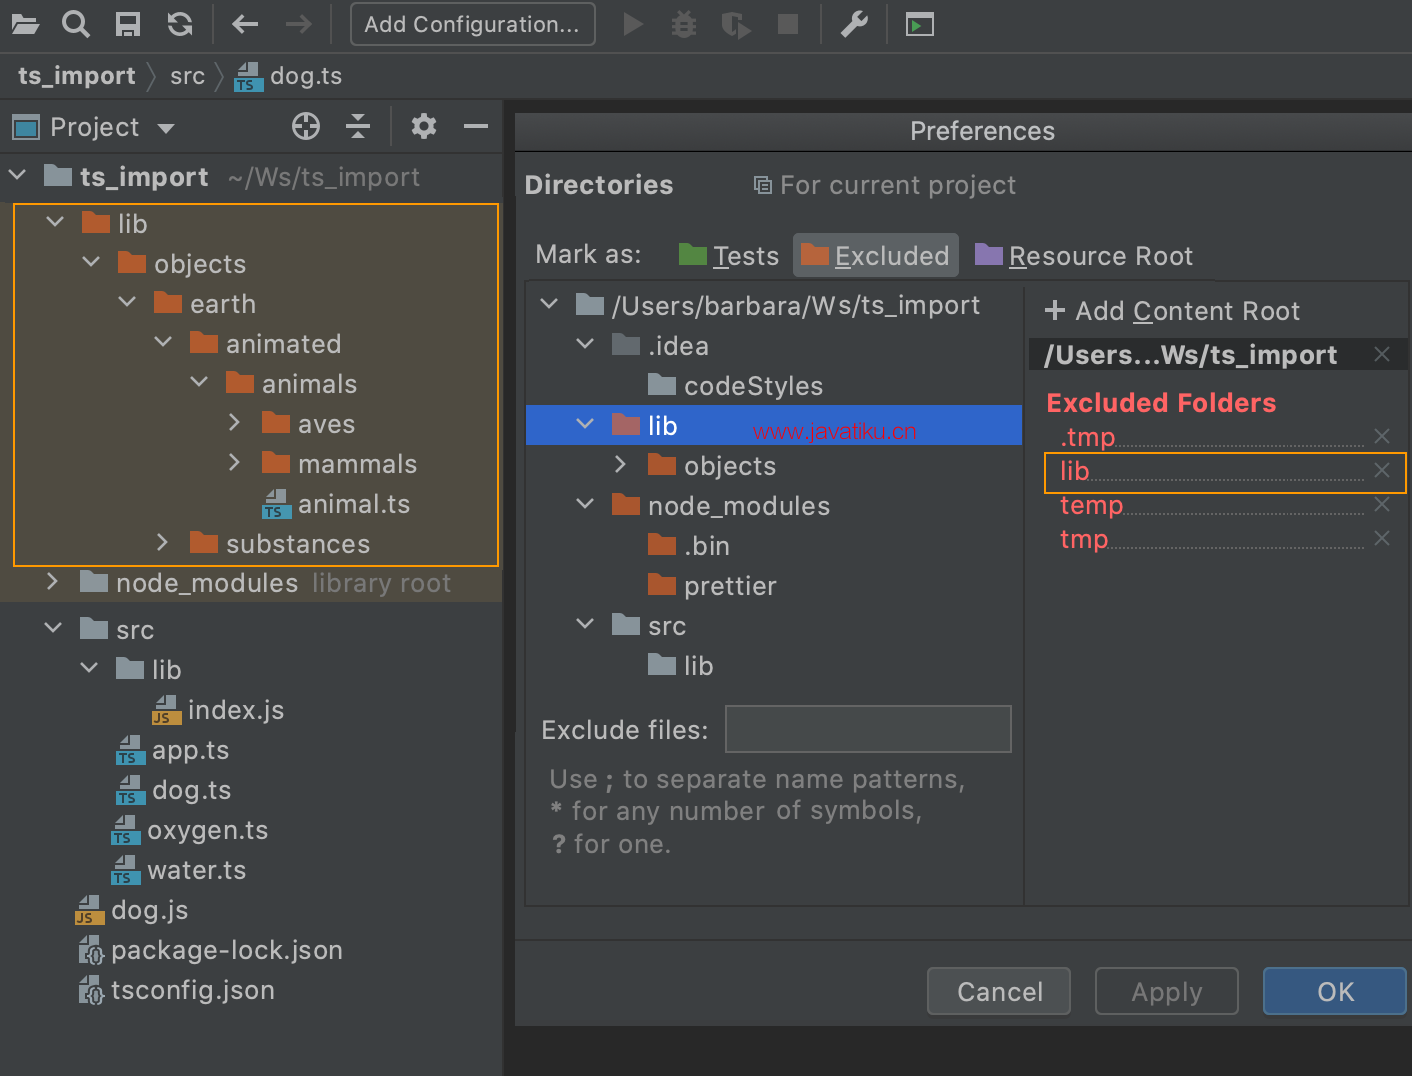Open the Project panel gear options
The image size is (1412, 1076).
tap(424, 126)
